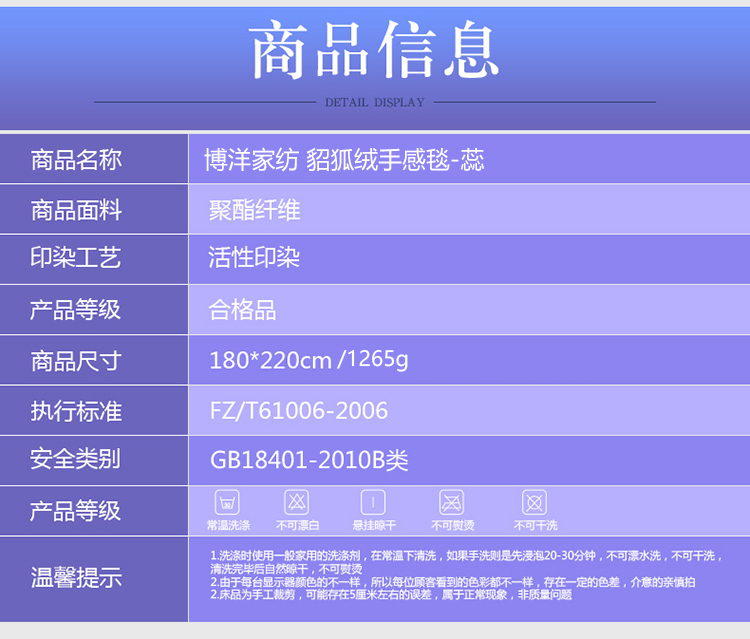Image resolution: width=750 pixels, height=639 pixels.
Task: Select the 商品名称 row label
Action: [77, 160]
